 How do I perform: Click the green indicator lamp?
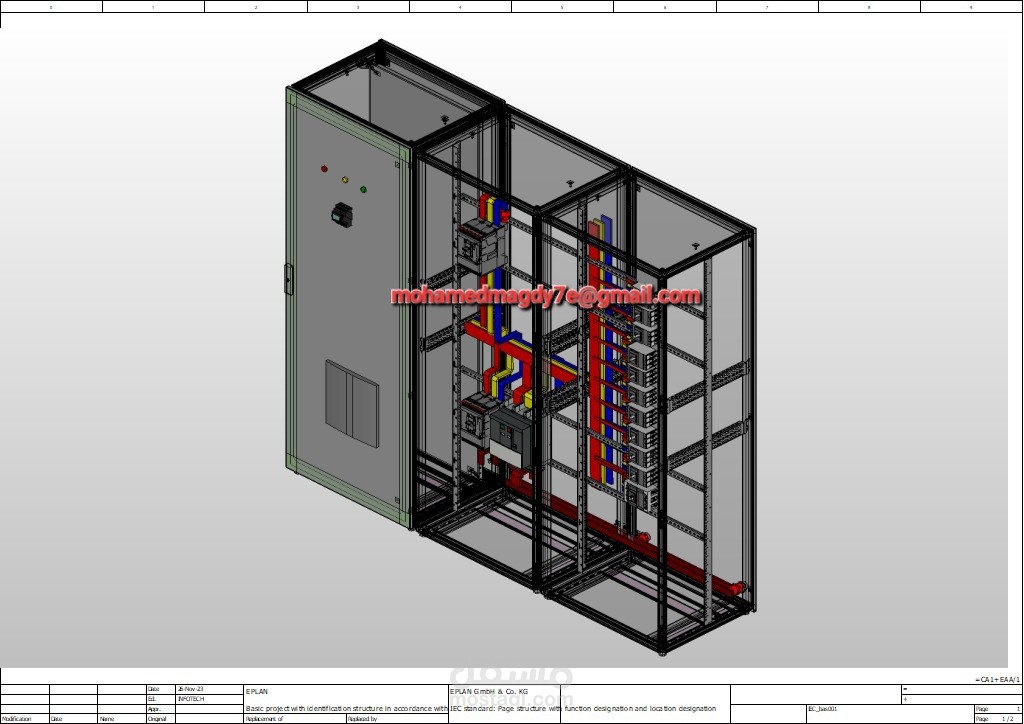[x=363, y=190]
